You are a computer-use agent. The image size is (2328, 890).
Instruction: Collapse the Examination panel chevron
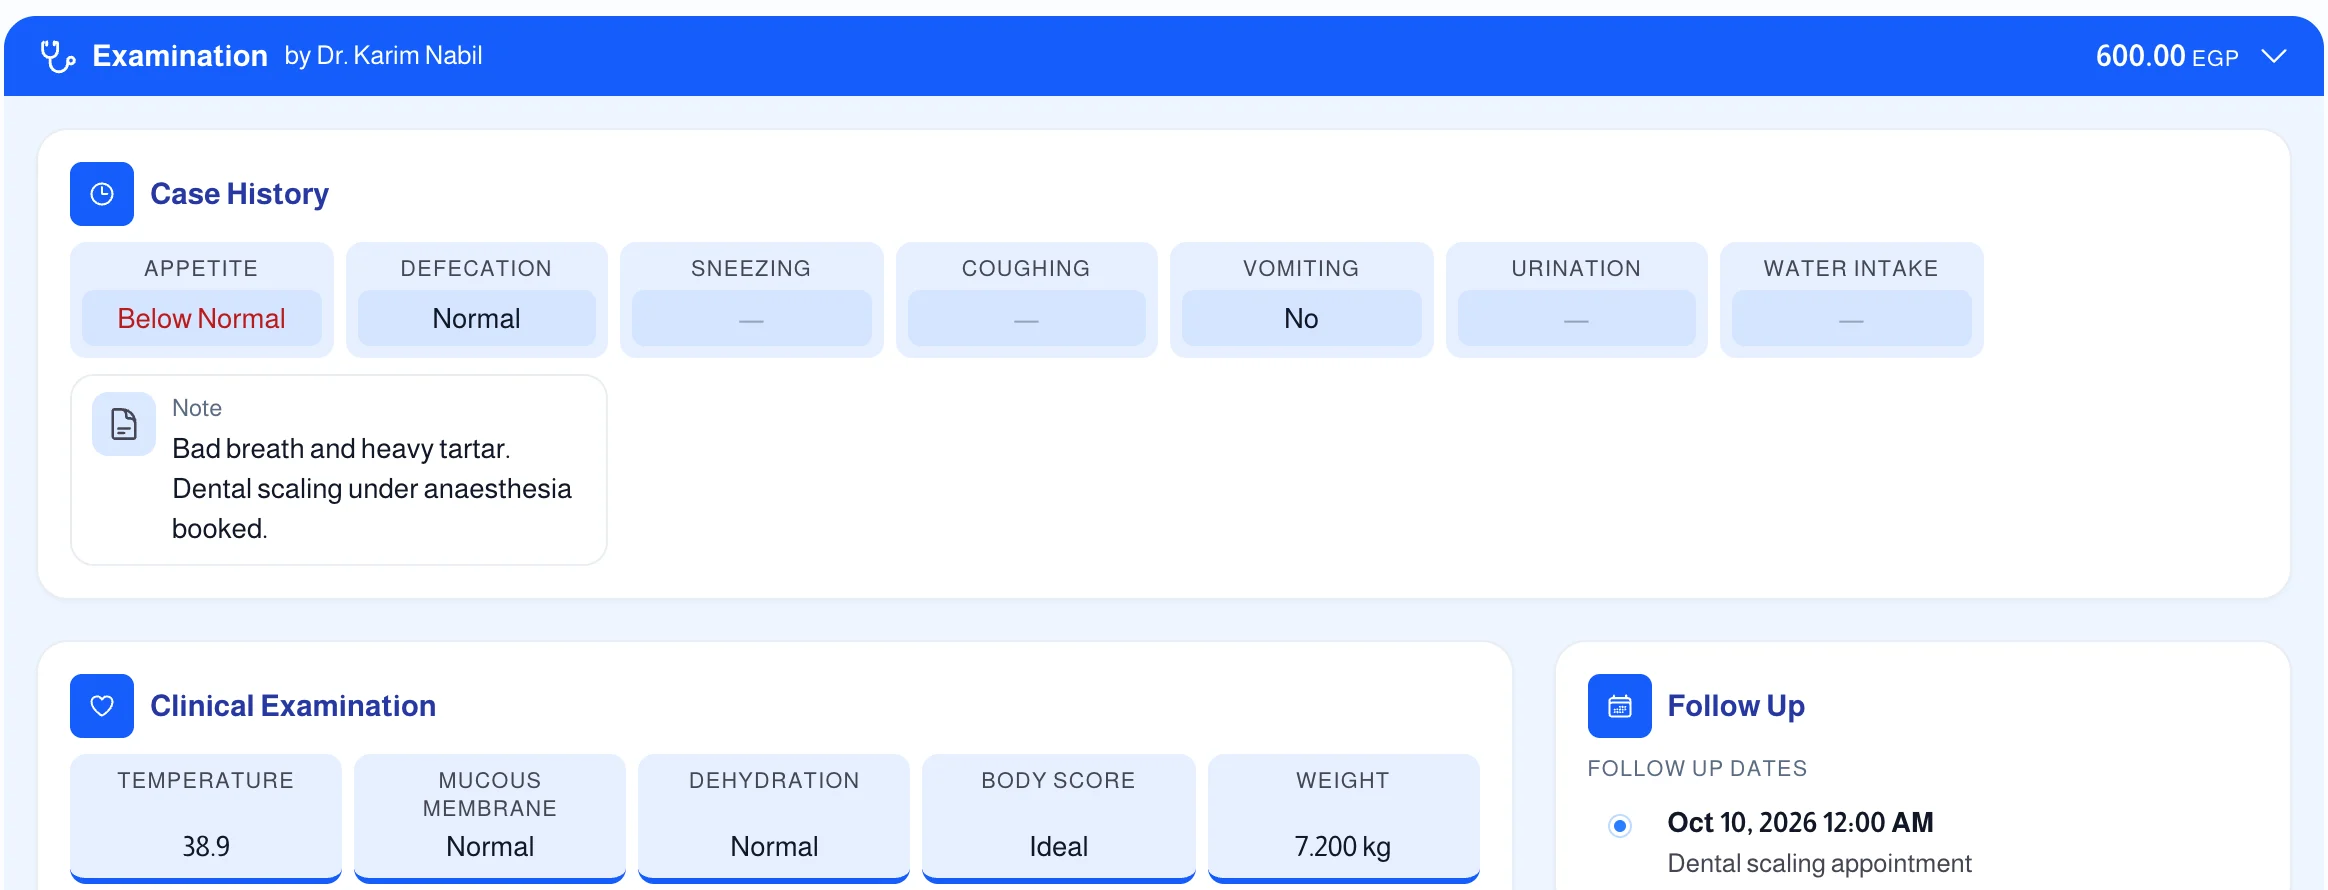2274,56
